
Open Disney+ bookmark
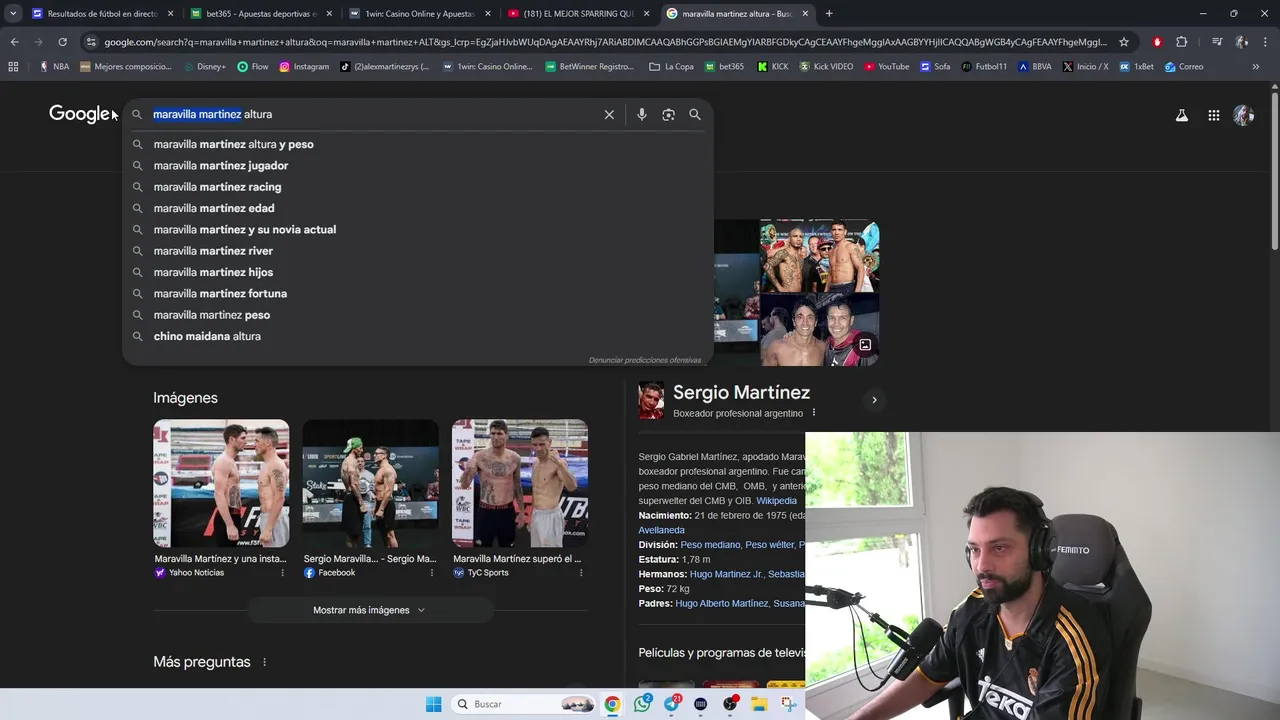(204, 67)
